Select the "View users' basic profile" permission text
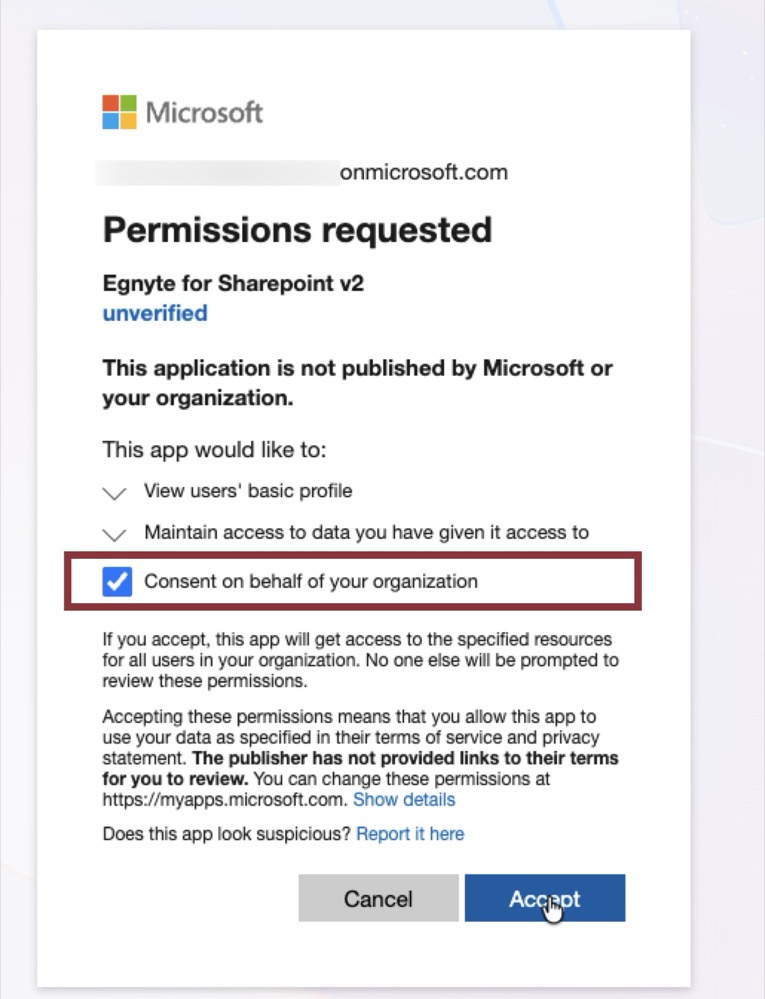The width and height of the screenshot is (765, 999). pos(248,491)
